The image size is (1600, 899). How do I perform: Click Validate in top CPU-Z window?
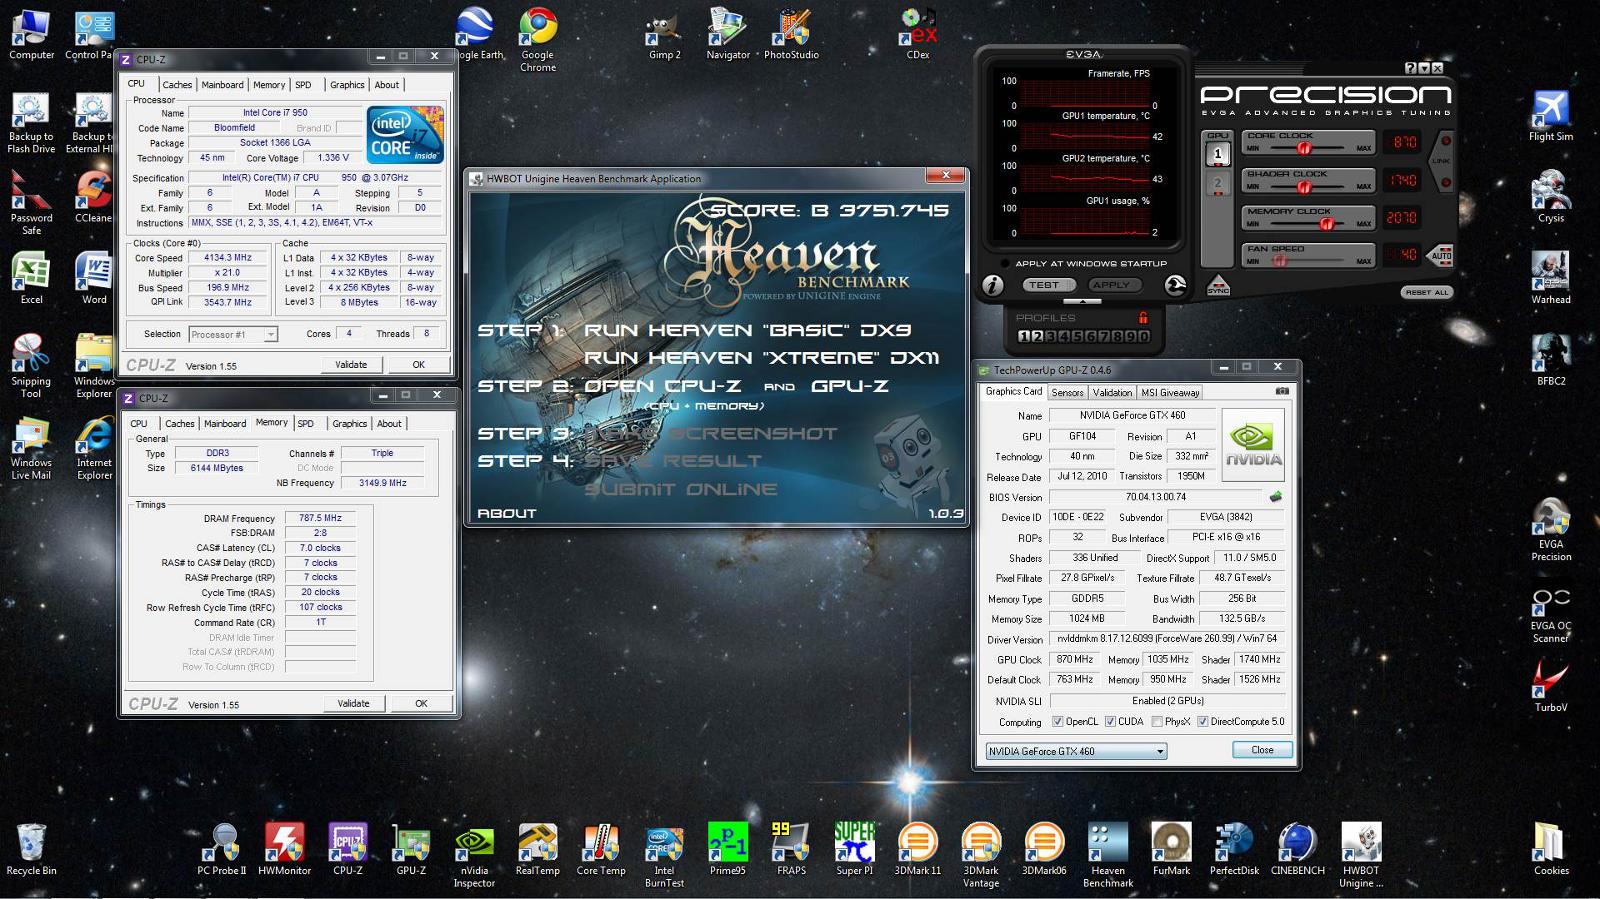coord(351,365)
